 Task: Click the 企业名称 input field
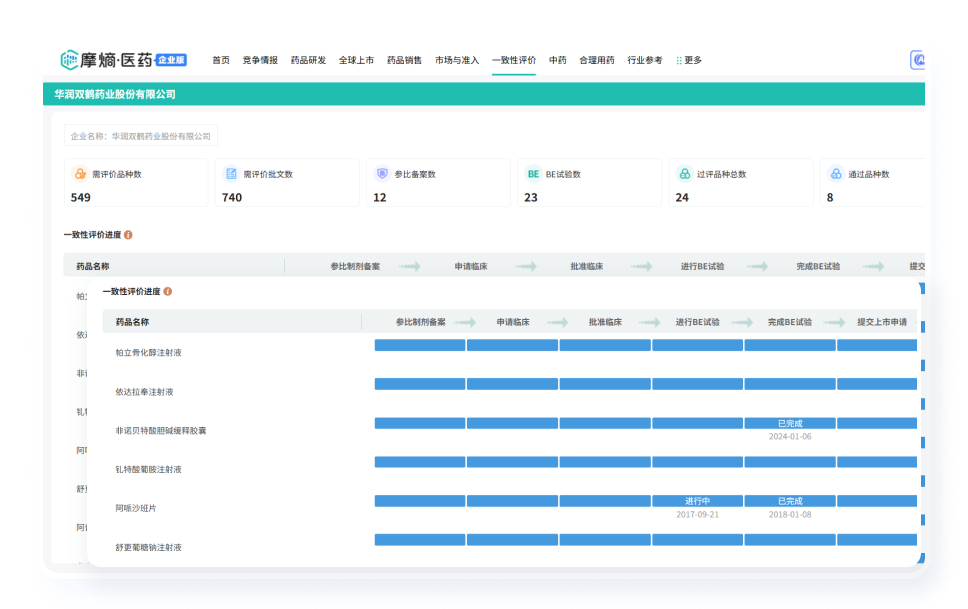click(x=141, y=136)
